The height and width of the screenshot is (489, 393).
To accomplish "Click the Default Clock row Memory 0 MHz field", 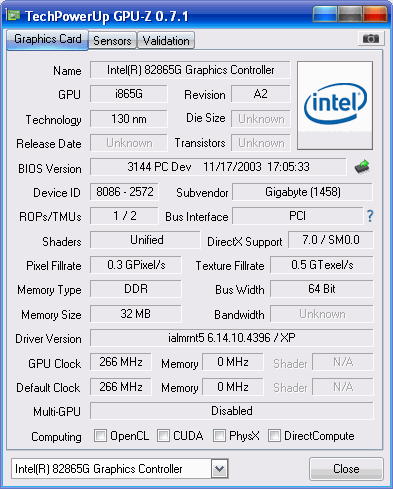I will (x=233, y=387).
